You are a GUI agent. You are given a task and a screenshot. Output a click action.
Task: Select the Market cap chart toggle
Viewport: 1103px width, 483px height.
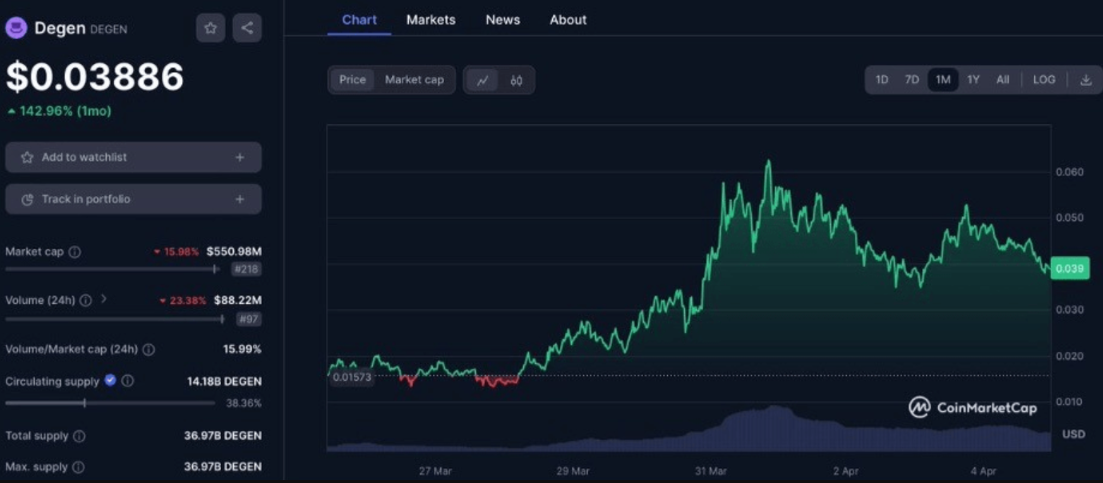pos(414,79)
